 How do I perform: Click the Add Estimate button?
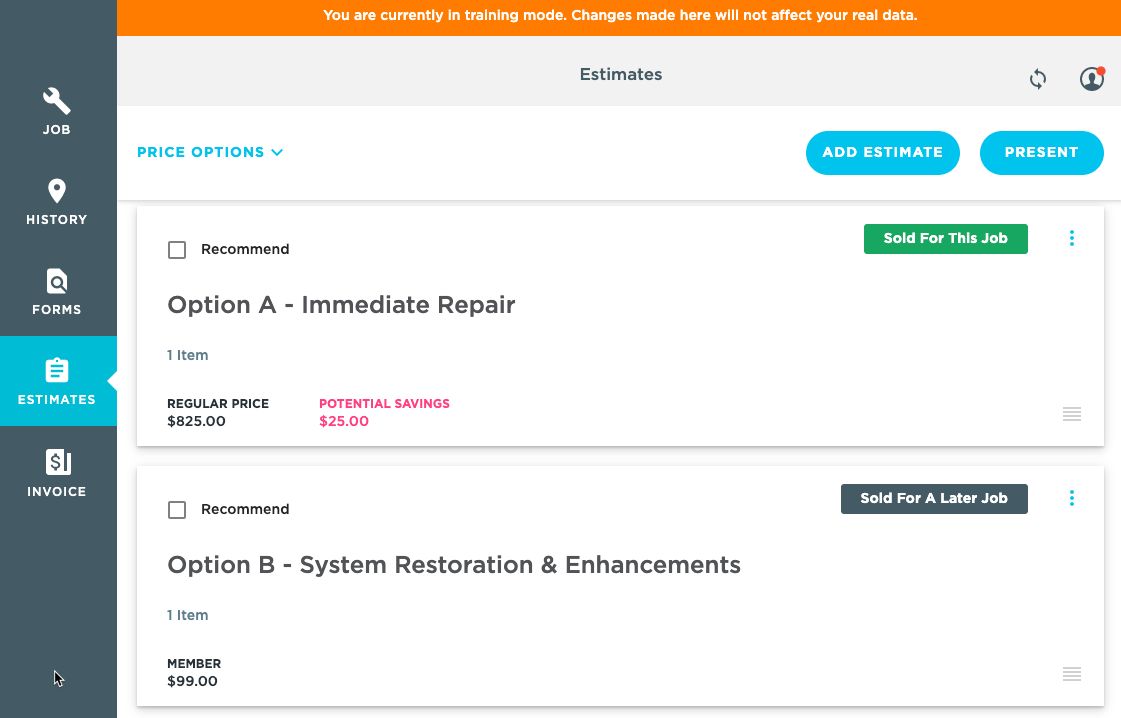[882, 152]
